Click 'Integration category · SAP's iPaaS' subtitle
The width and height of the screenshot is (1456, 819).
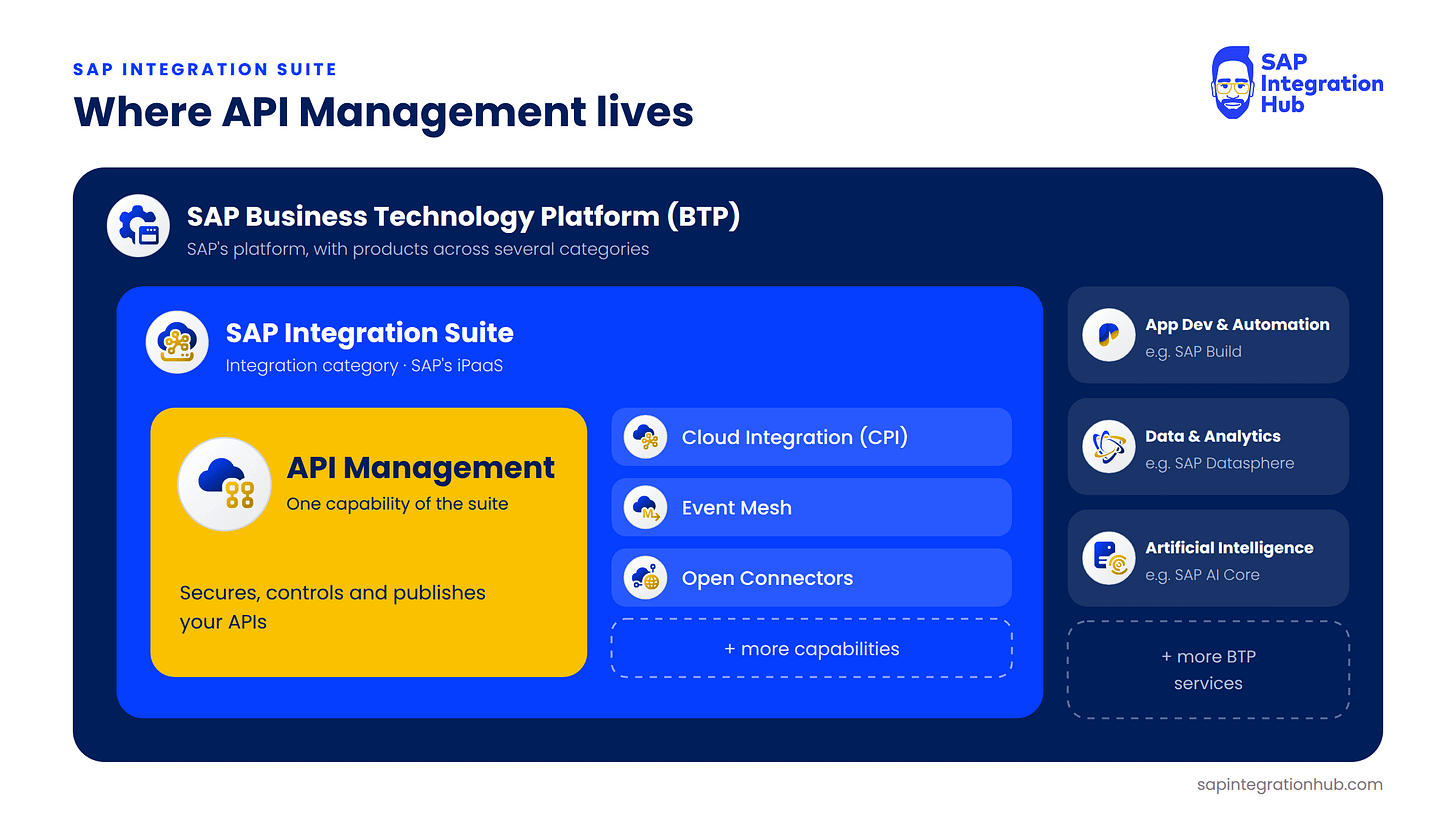click(364, 366)
